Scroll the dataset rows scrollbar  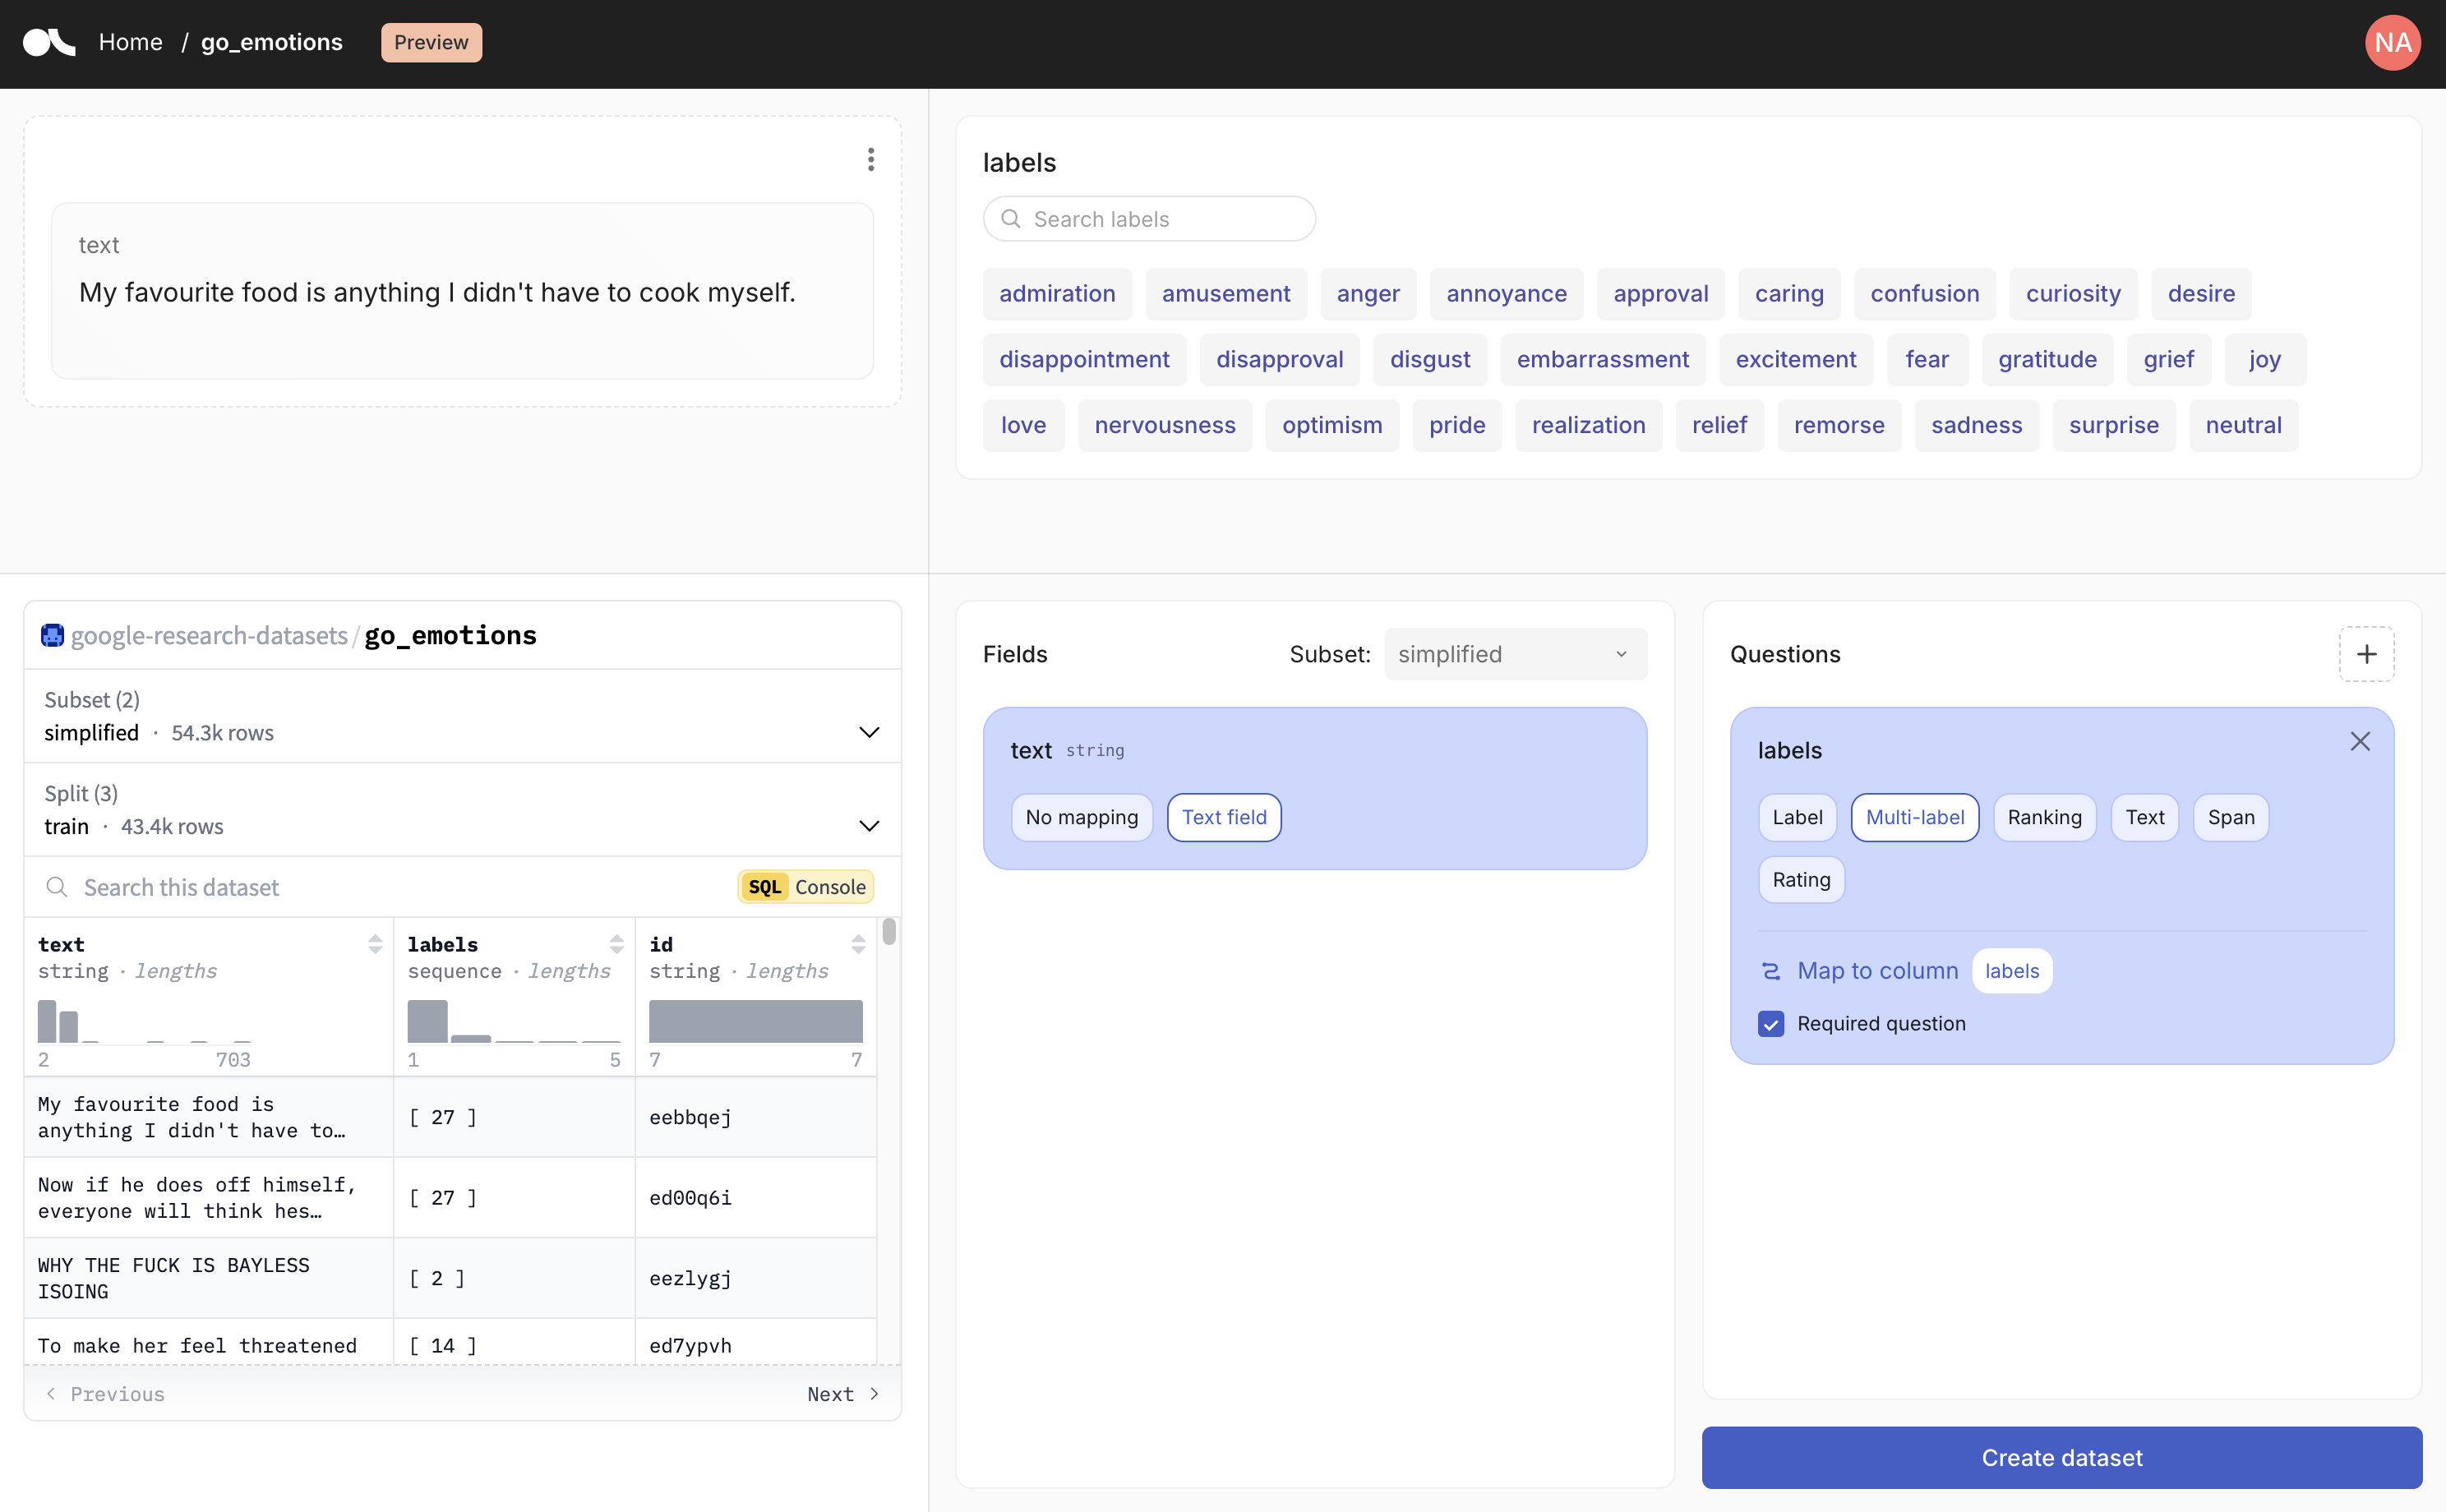click(x=889, y=958)
